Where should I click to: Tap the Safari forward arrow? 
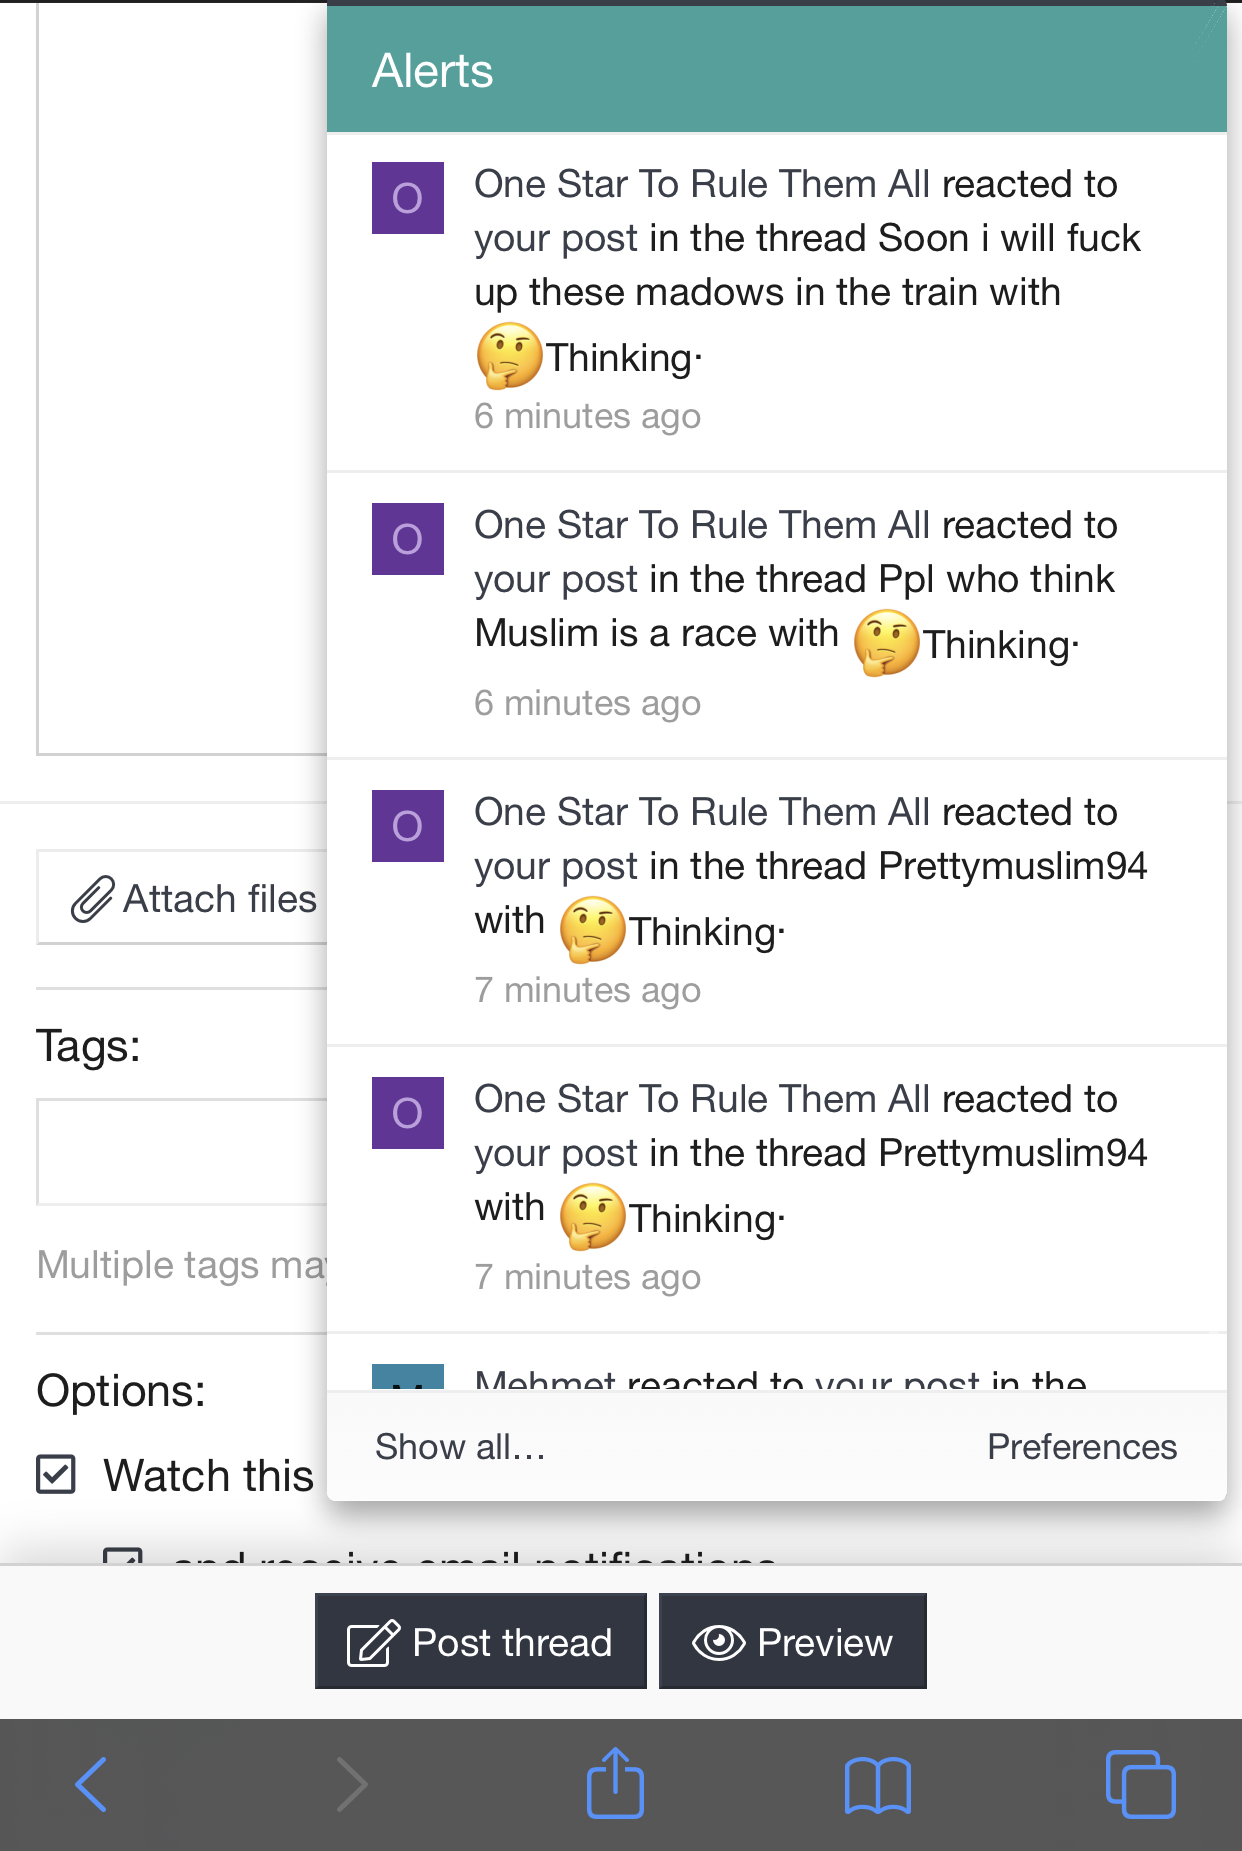pyautogui.click(x=351, y=1784)
